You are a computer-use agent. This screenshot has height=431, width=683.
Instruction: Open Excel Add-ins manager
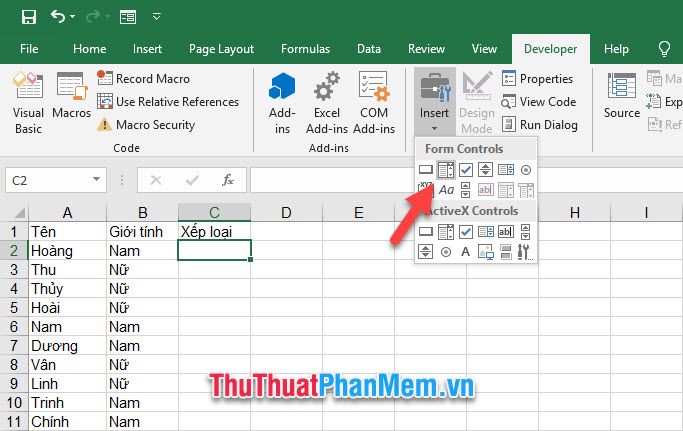(x=327, y=103)
